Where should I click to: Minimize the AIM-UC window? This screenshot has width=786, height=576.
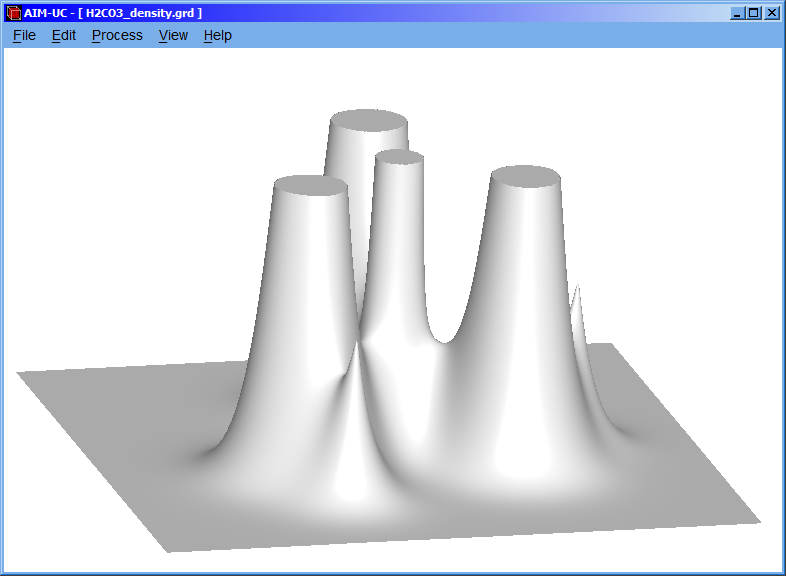point(738,13)
